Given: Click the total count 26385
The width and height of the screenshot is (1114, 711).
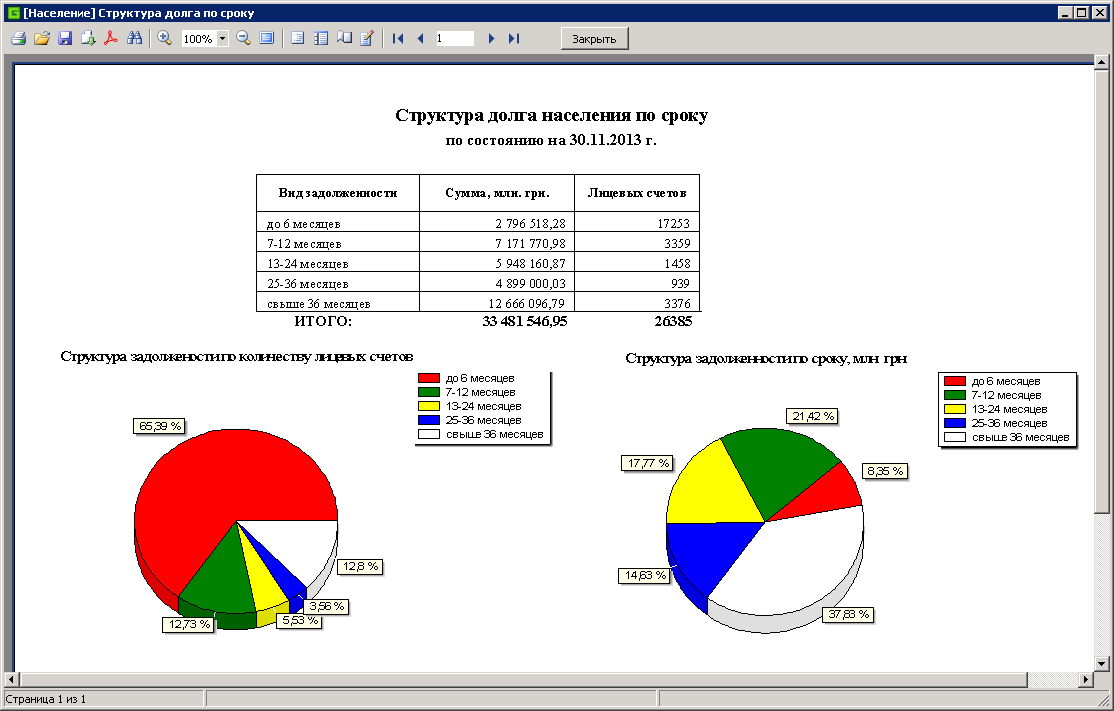Looking at the screenshot, I should [x=672, y=321].
